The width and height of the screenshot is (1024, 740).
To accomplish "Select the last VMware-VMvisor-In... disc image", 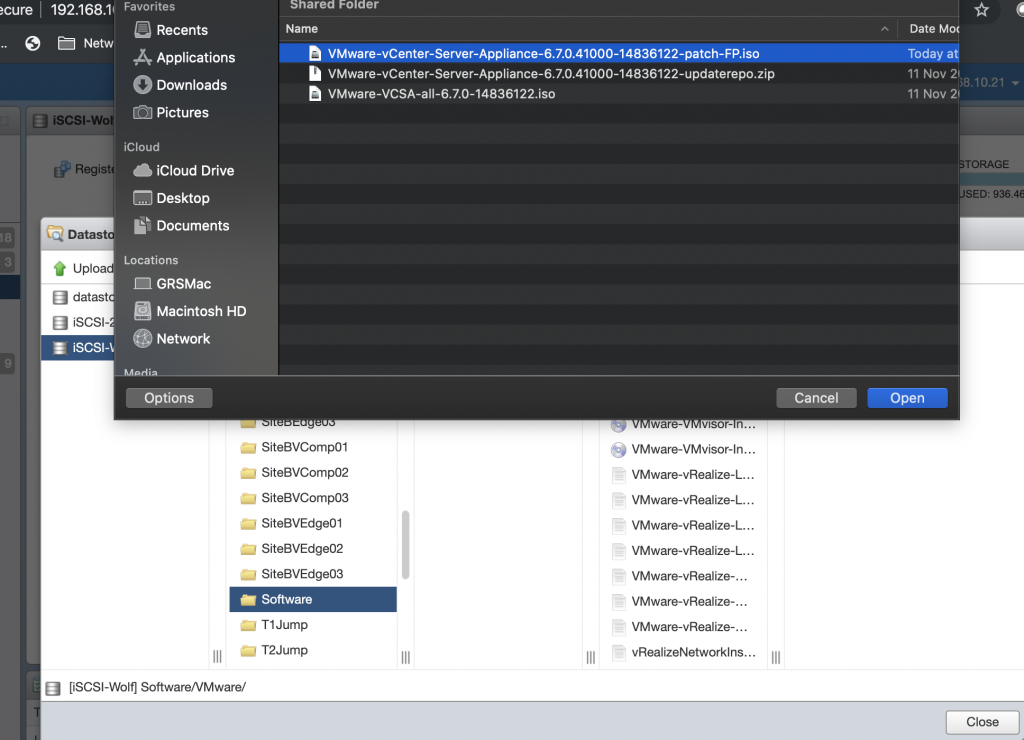I will pos(684,449).
